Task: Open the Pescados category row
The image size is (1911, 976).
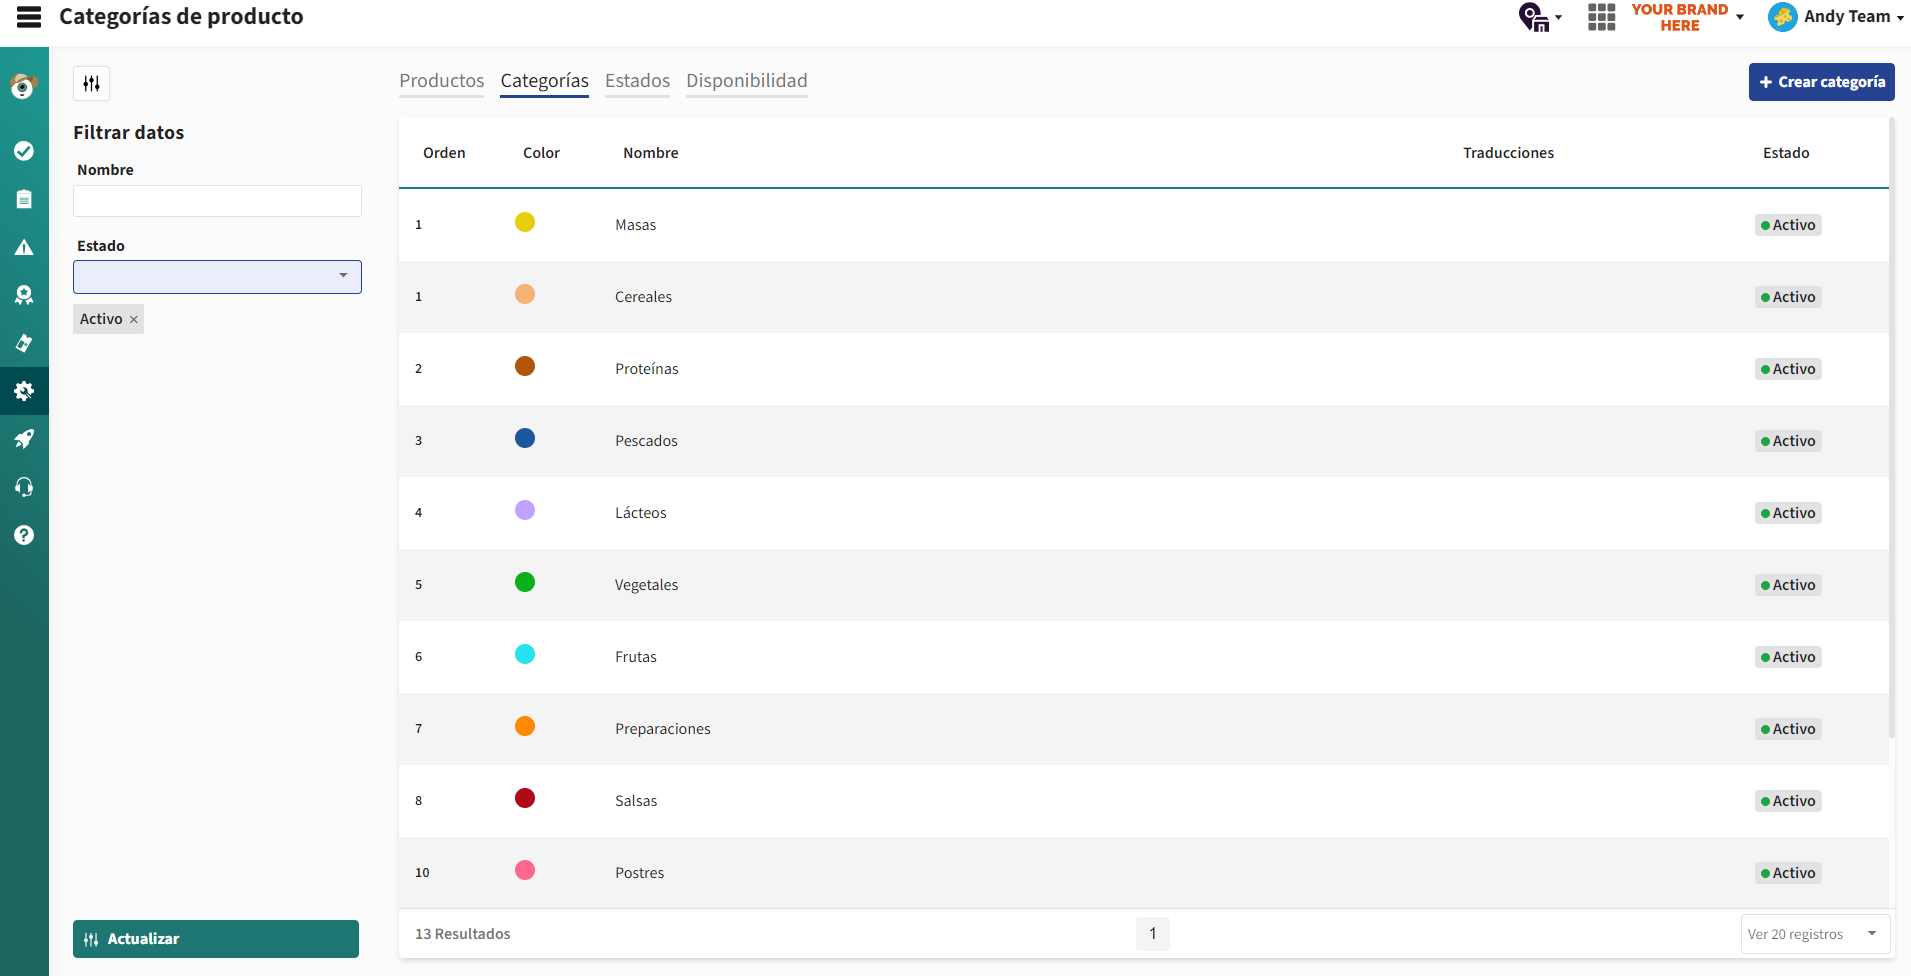Action: point(1143,441)
